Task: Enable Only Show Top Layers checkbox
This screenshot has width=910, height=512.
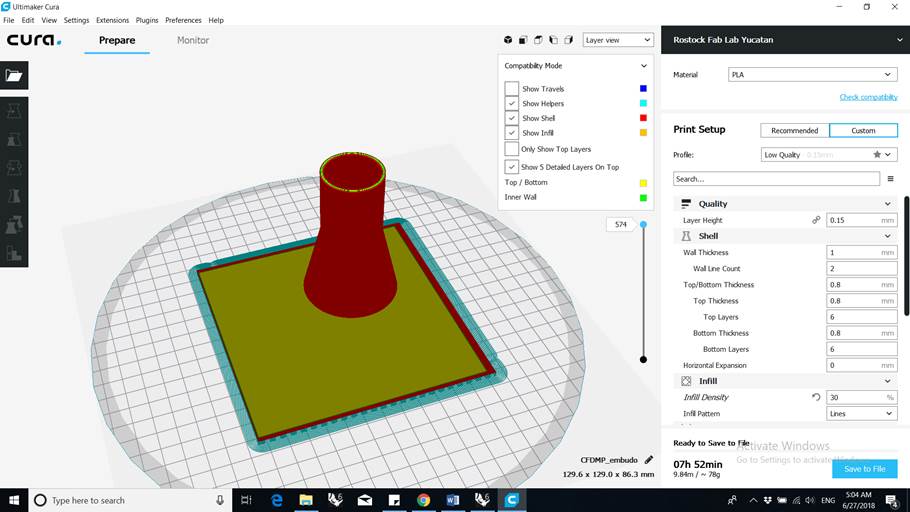Action: tap(511, 149)
